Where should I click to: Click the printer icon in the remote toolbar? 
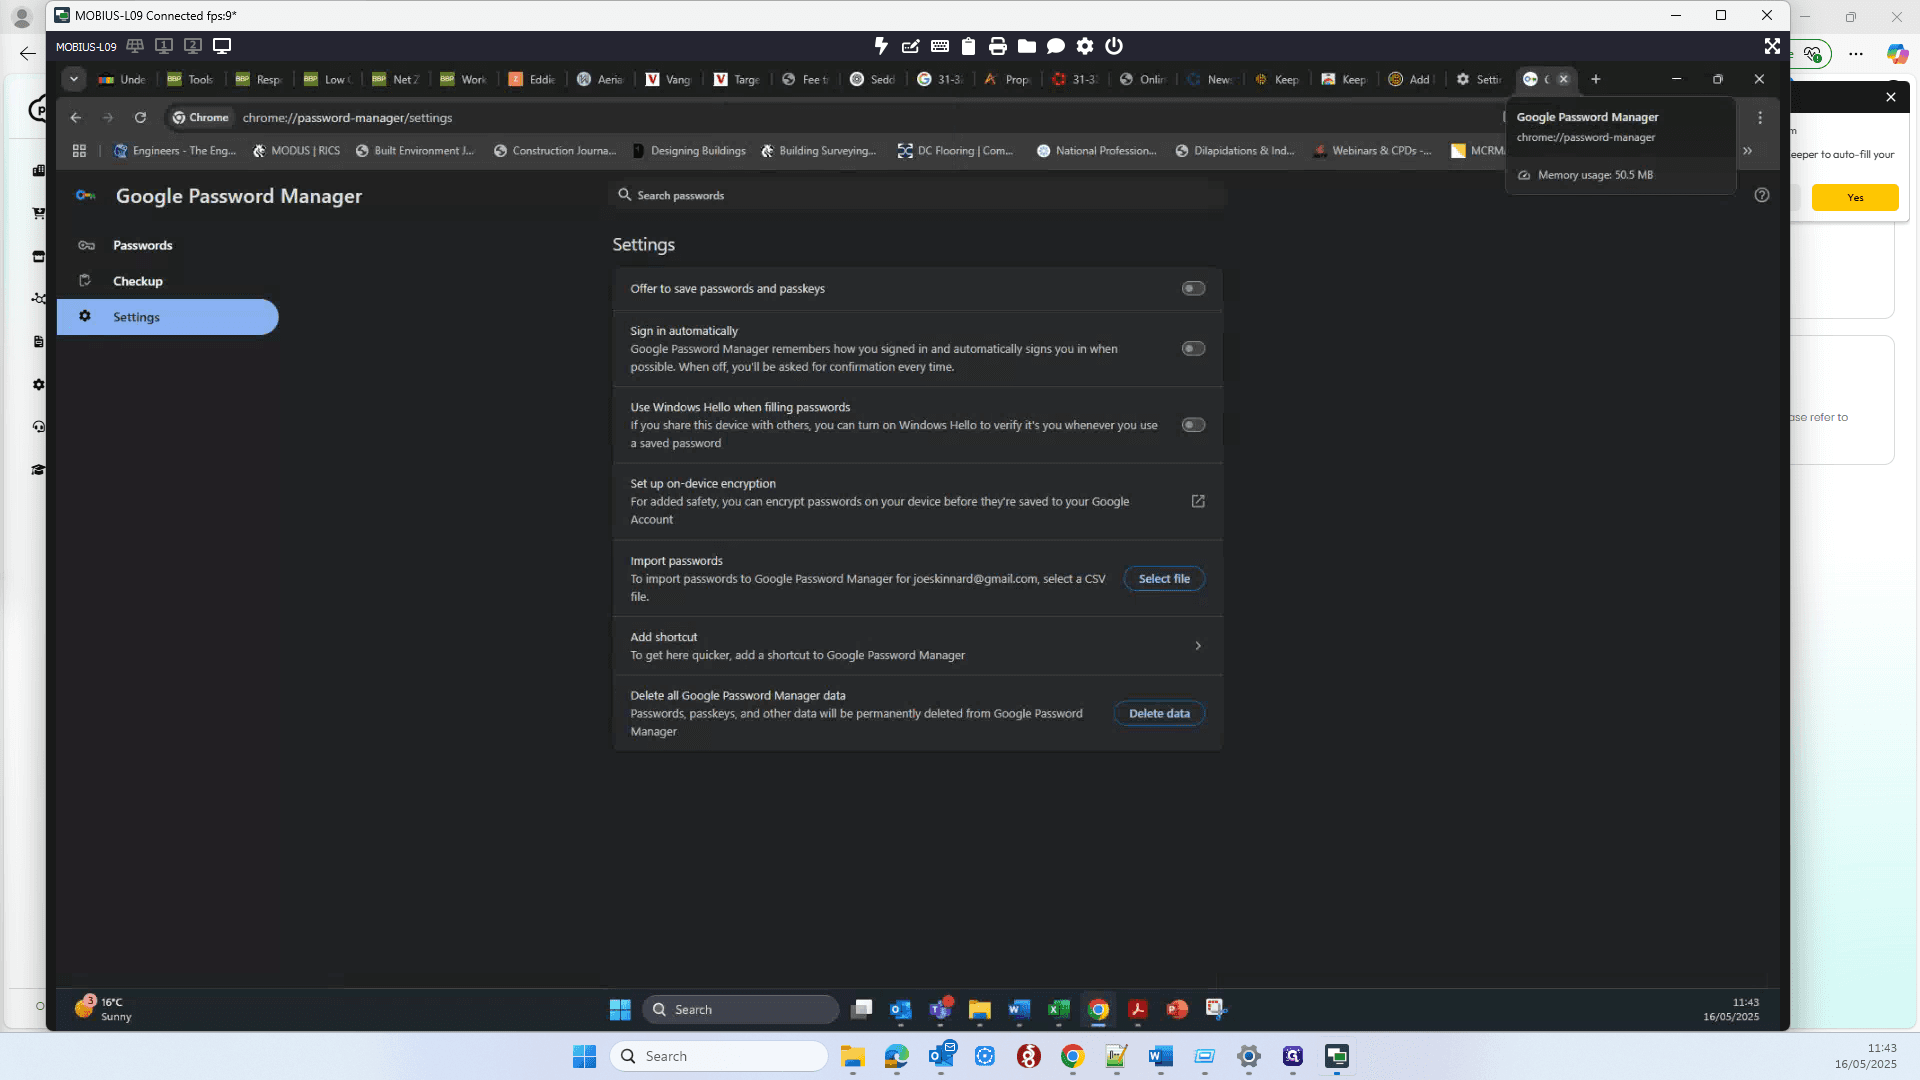click(997, 46)
